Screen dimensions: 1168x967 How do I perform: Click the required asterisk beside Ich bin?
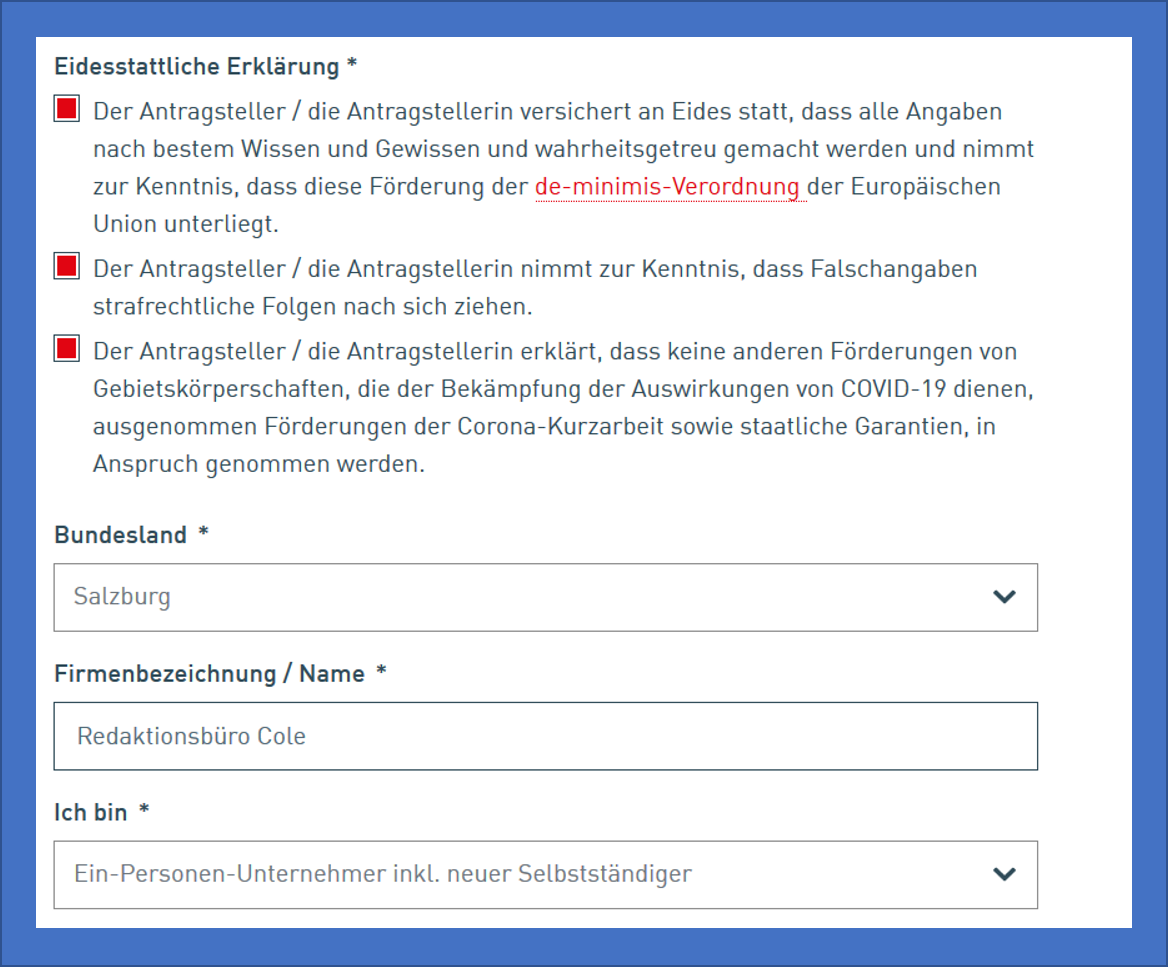point(144,813)
